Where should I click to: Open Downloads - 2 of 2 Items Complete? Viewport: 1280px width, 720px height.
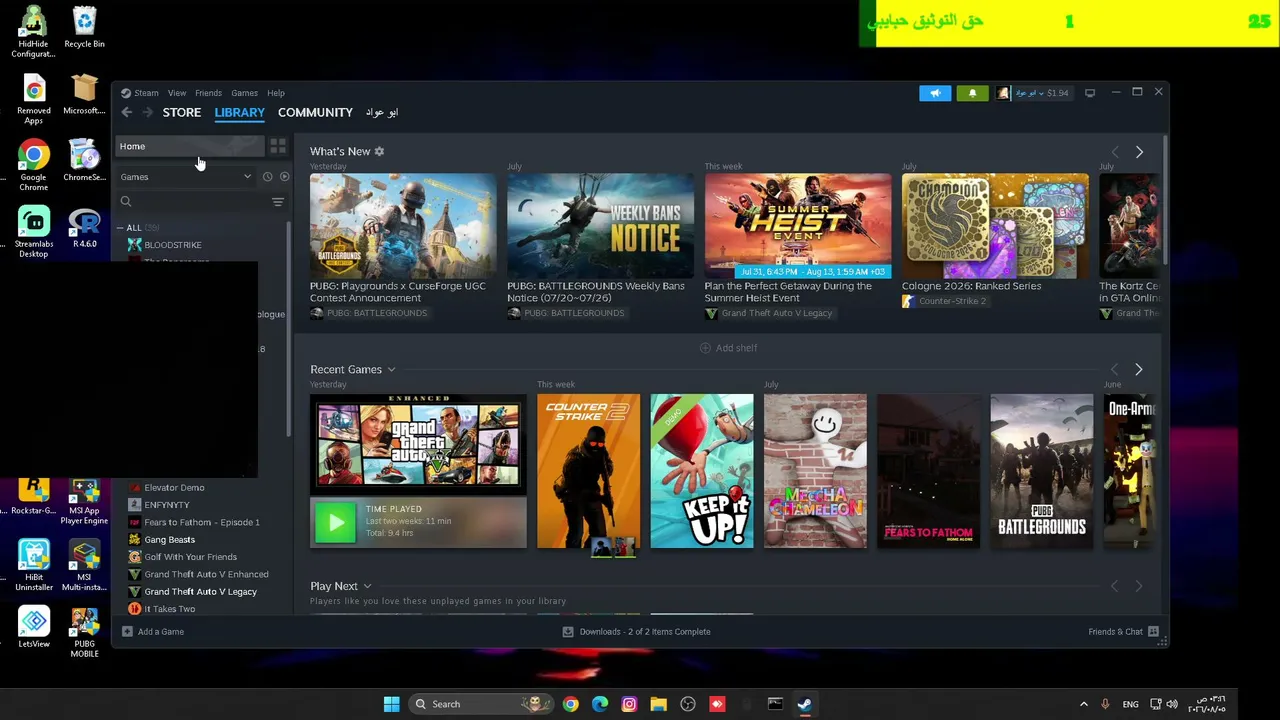pos(645,632)
